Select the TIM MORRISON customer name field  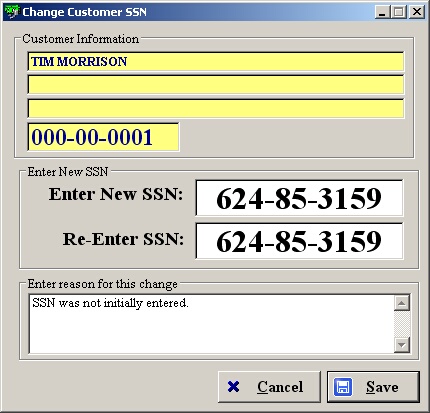coord(216,61)
